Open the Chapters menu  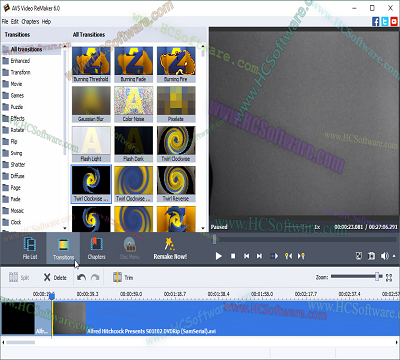pos(30,22)
